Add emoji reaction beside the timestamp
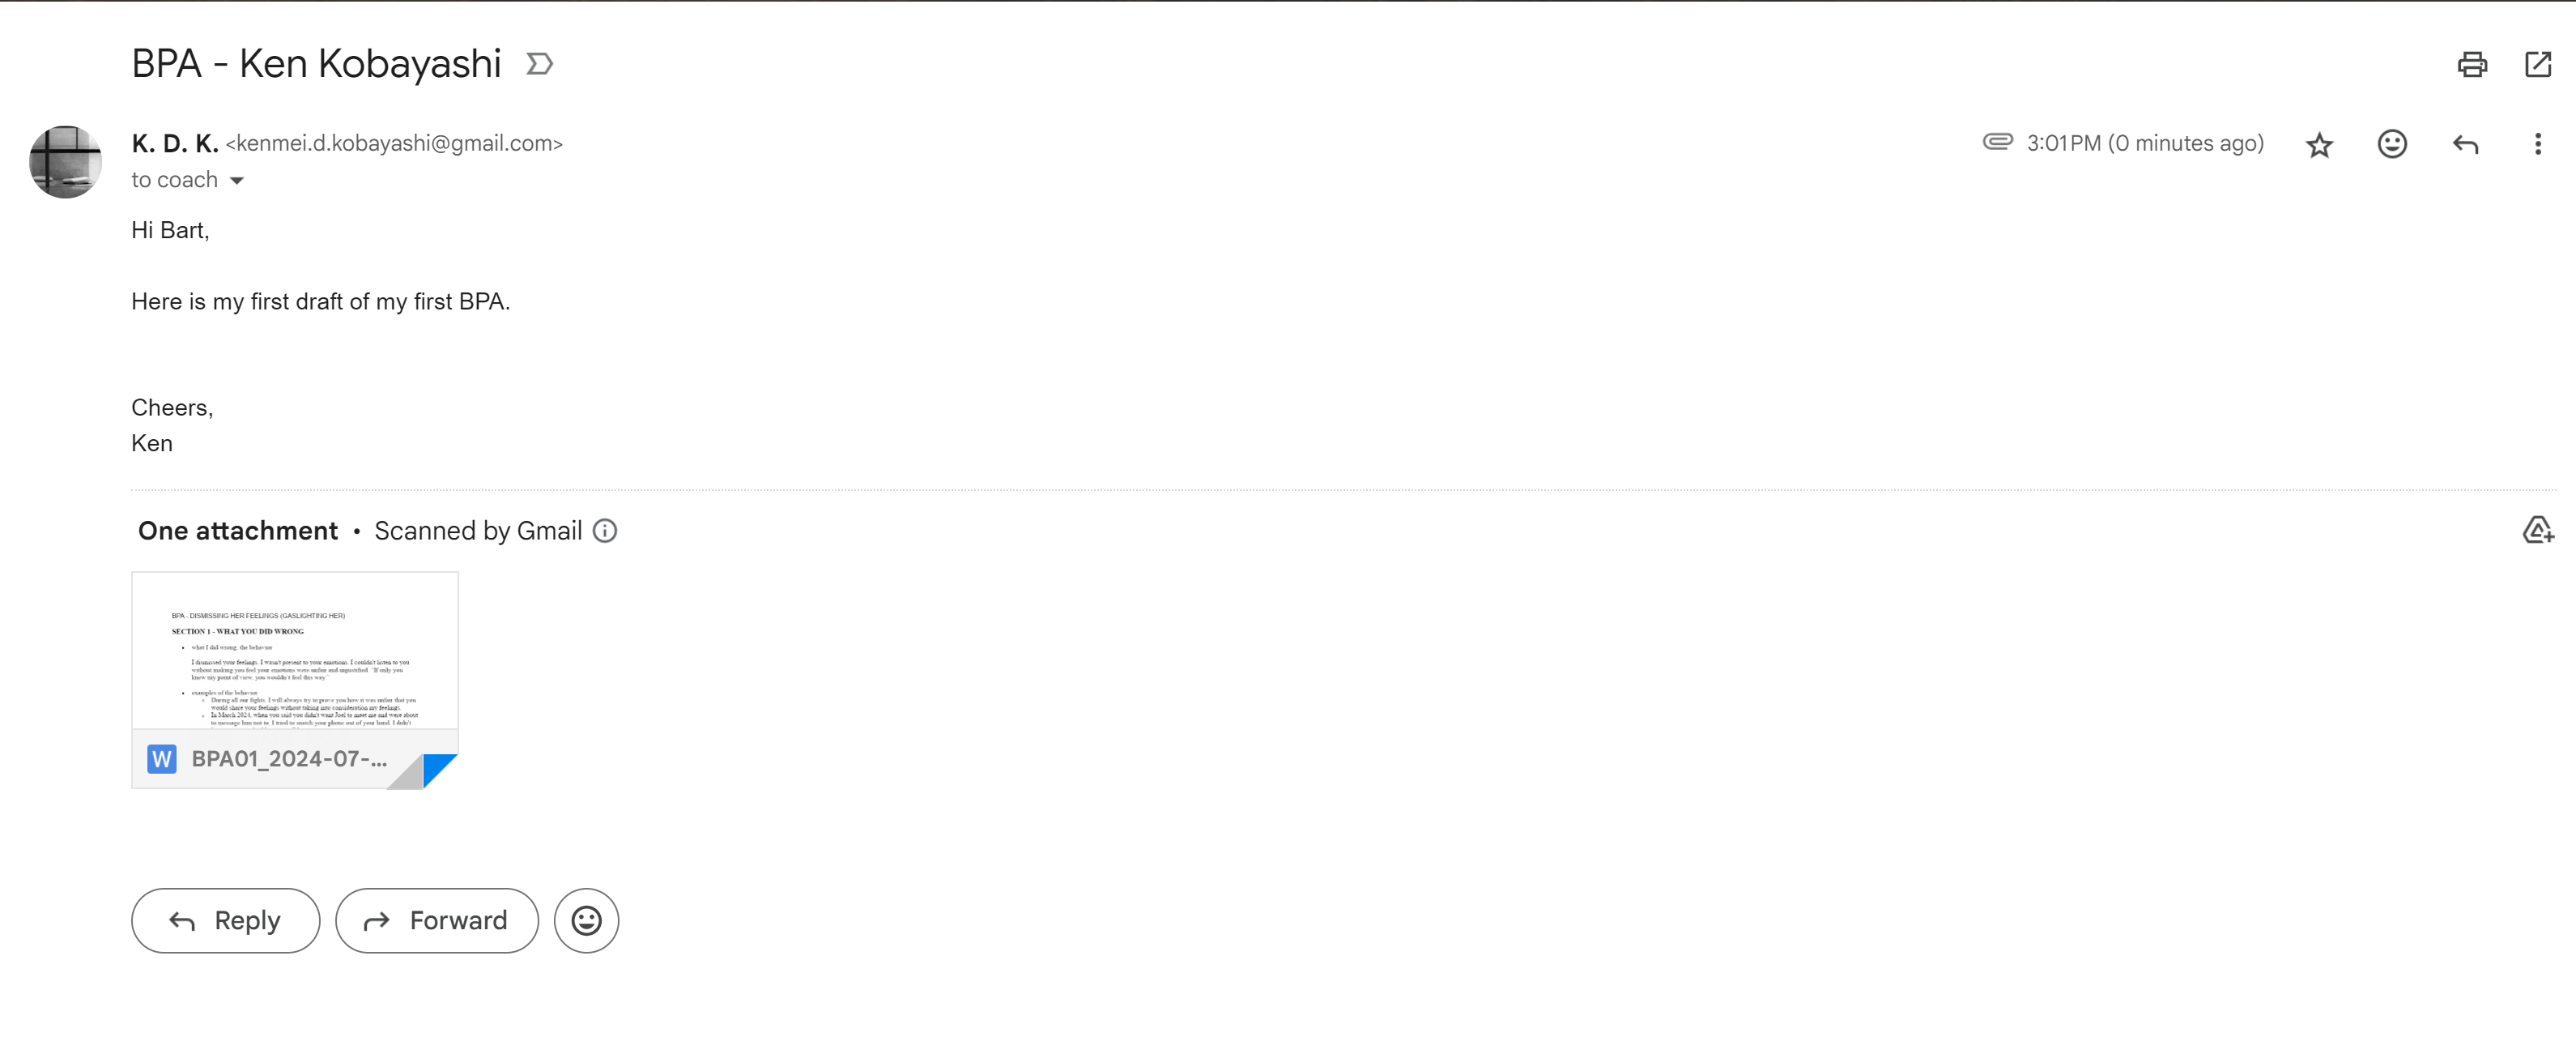 2392,144
